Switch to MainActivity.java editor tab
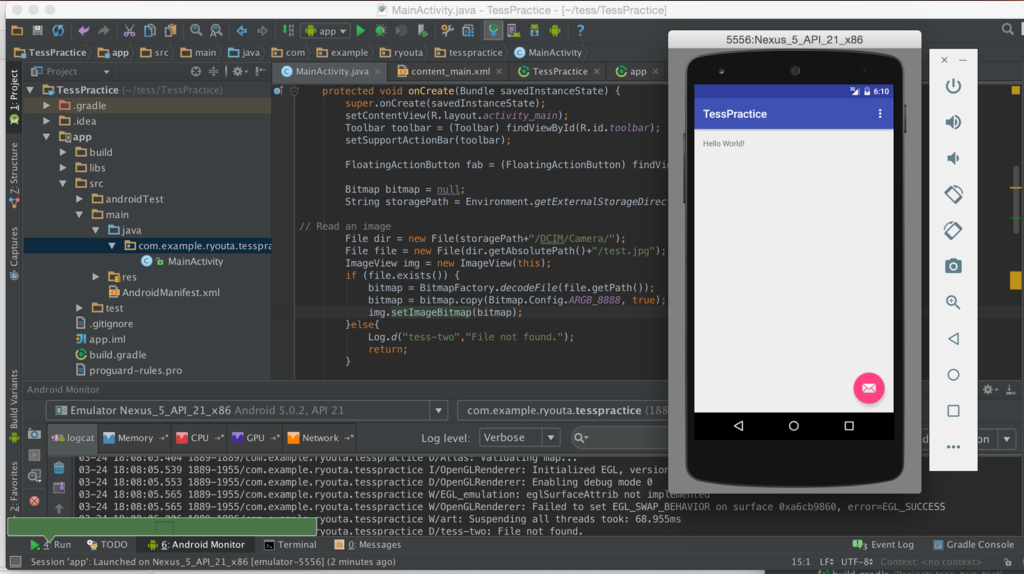 click(x=331, y=71)
